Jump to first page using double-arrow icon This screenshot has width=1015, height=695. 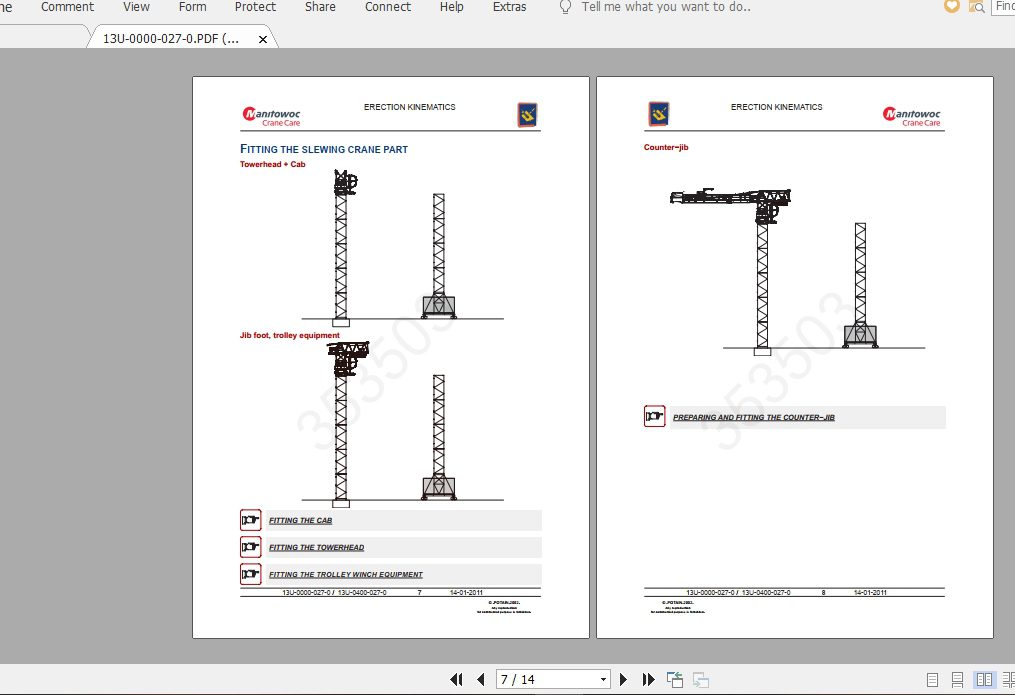(456, 679)
